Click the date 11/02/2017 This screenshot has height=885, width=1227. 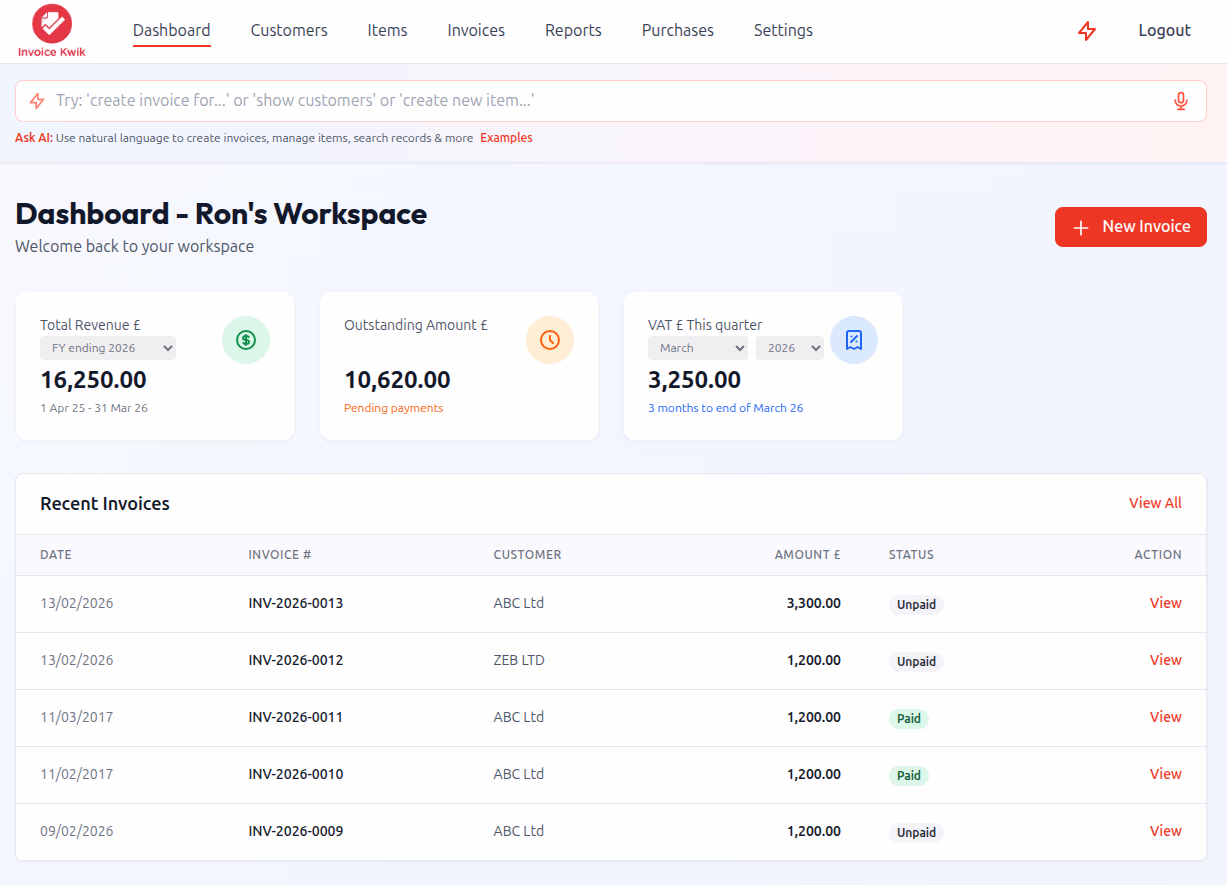(x=77, y=774)
